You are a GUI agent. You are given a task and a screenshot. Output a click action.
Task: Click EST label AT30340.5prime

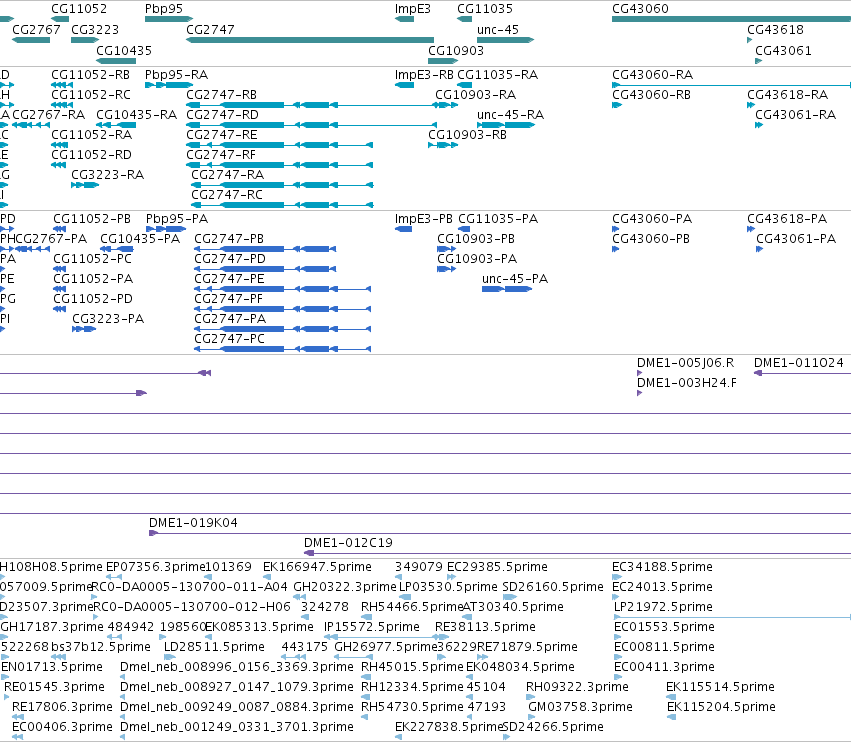[513, 606]
